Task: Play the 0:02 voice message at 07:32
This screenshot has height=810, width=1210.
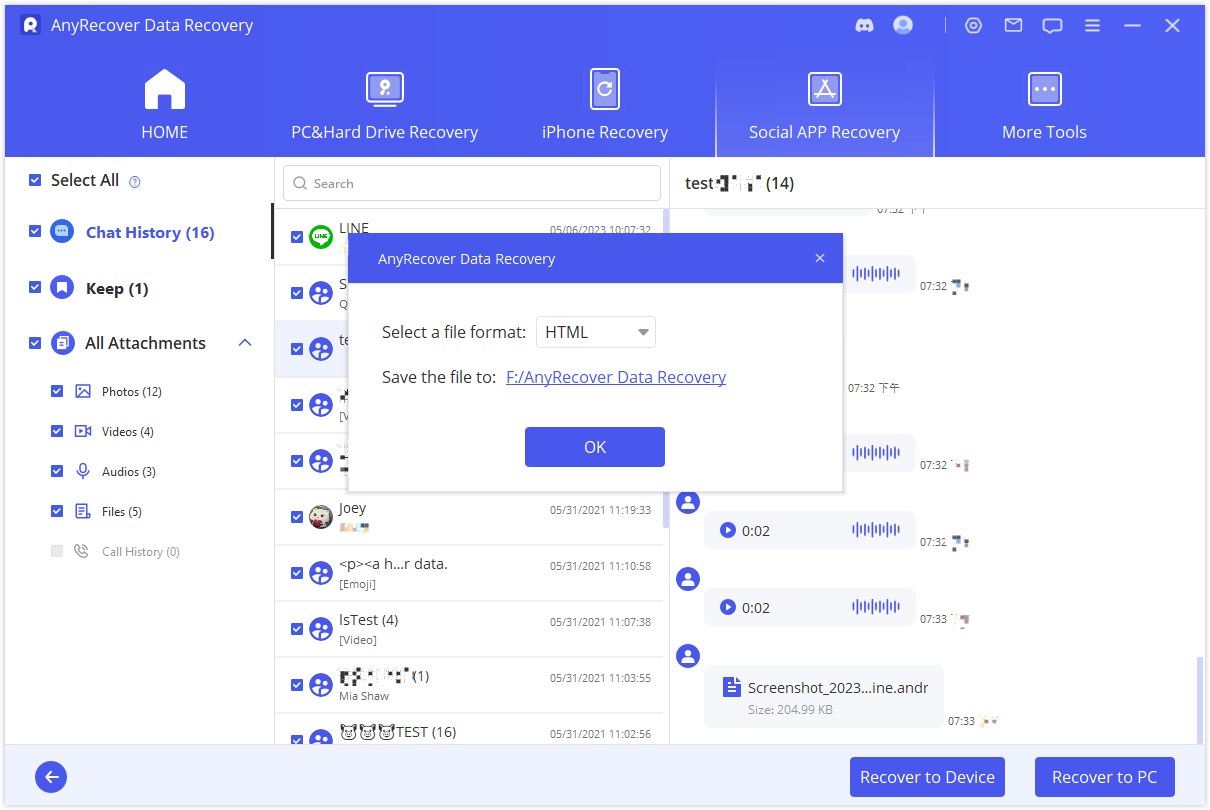Action: 728,531
